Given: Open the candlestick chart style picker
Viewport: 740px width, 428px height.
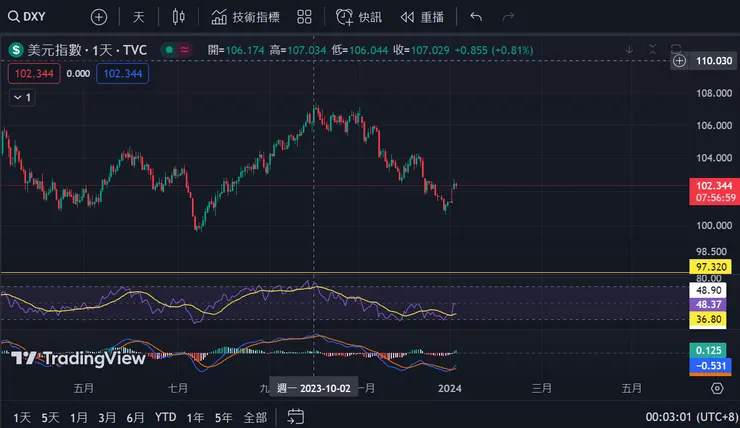Looking at the screenshot, I should pyautogui.click(x=178, y=17).
